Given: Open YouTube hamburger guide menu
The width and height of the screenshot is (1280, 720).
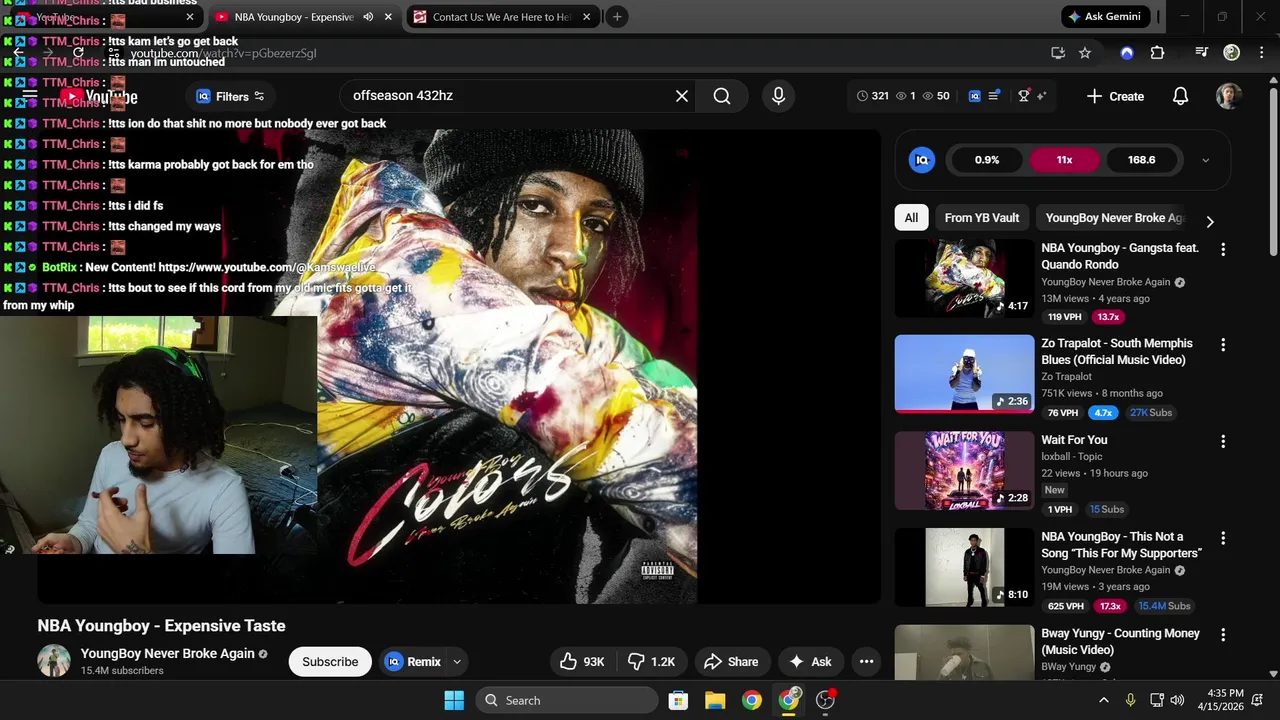Looking at the screenshot, I should 30,97.
